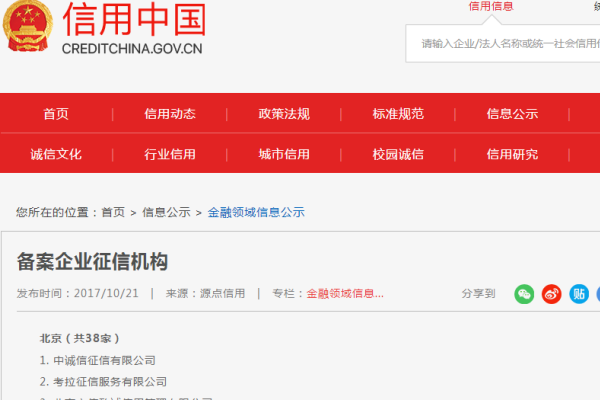Share the article via WeChat icon
The width and height of the screenshot is (600, 400).
tap(524, 294)
